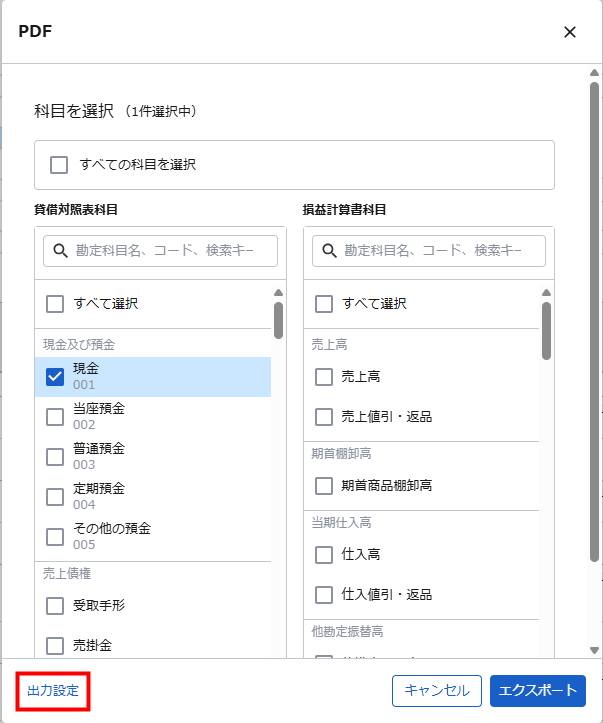
Task: Open 出力設定 link
Action: (x=53, y=691)
